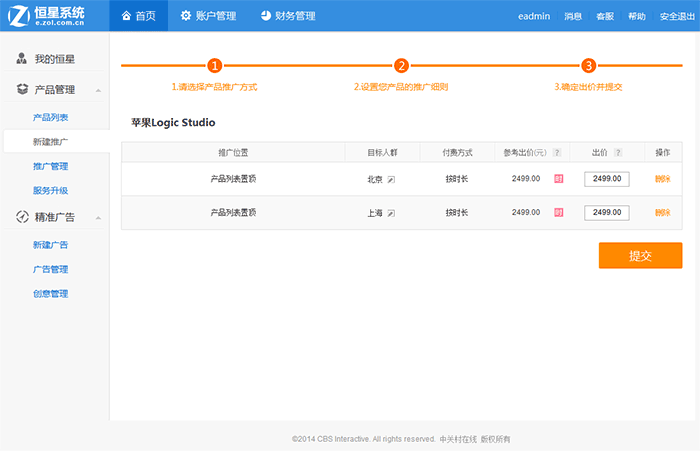Focus the 出价 input for 上海 row
This screenshot has height=451, width=700.
pyautogui.click(x=606, y=212)
